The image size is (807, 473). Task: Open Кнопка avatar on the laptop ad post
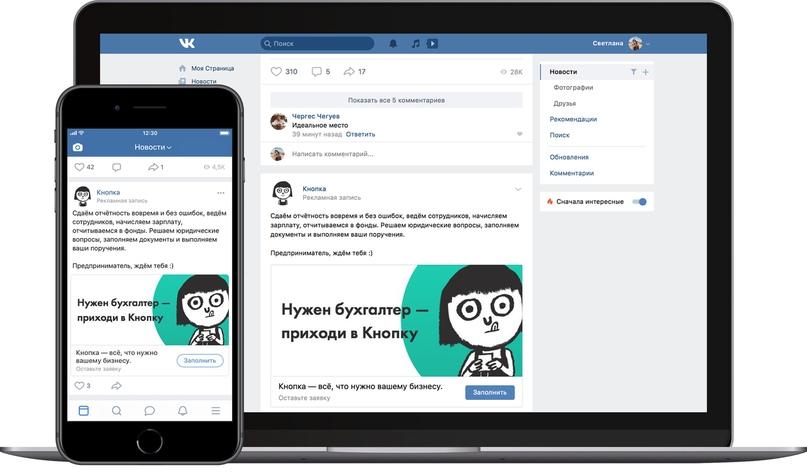click(282, 192)
